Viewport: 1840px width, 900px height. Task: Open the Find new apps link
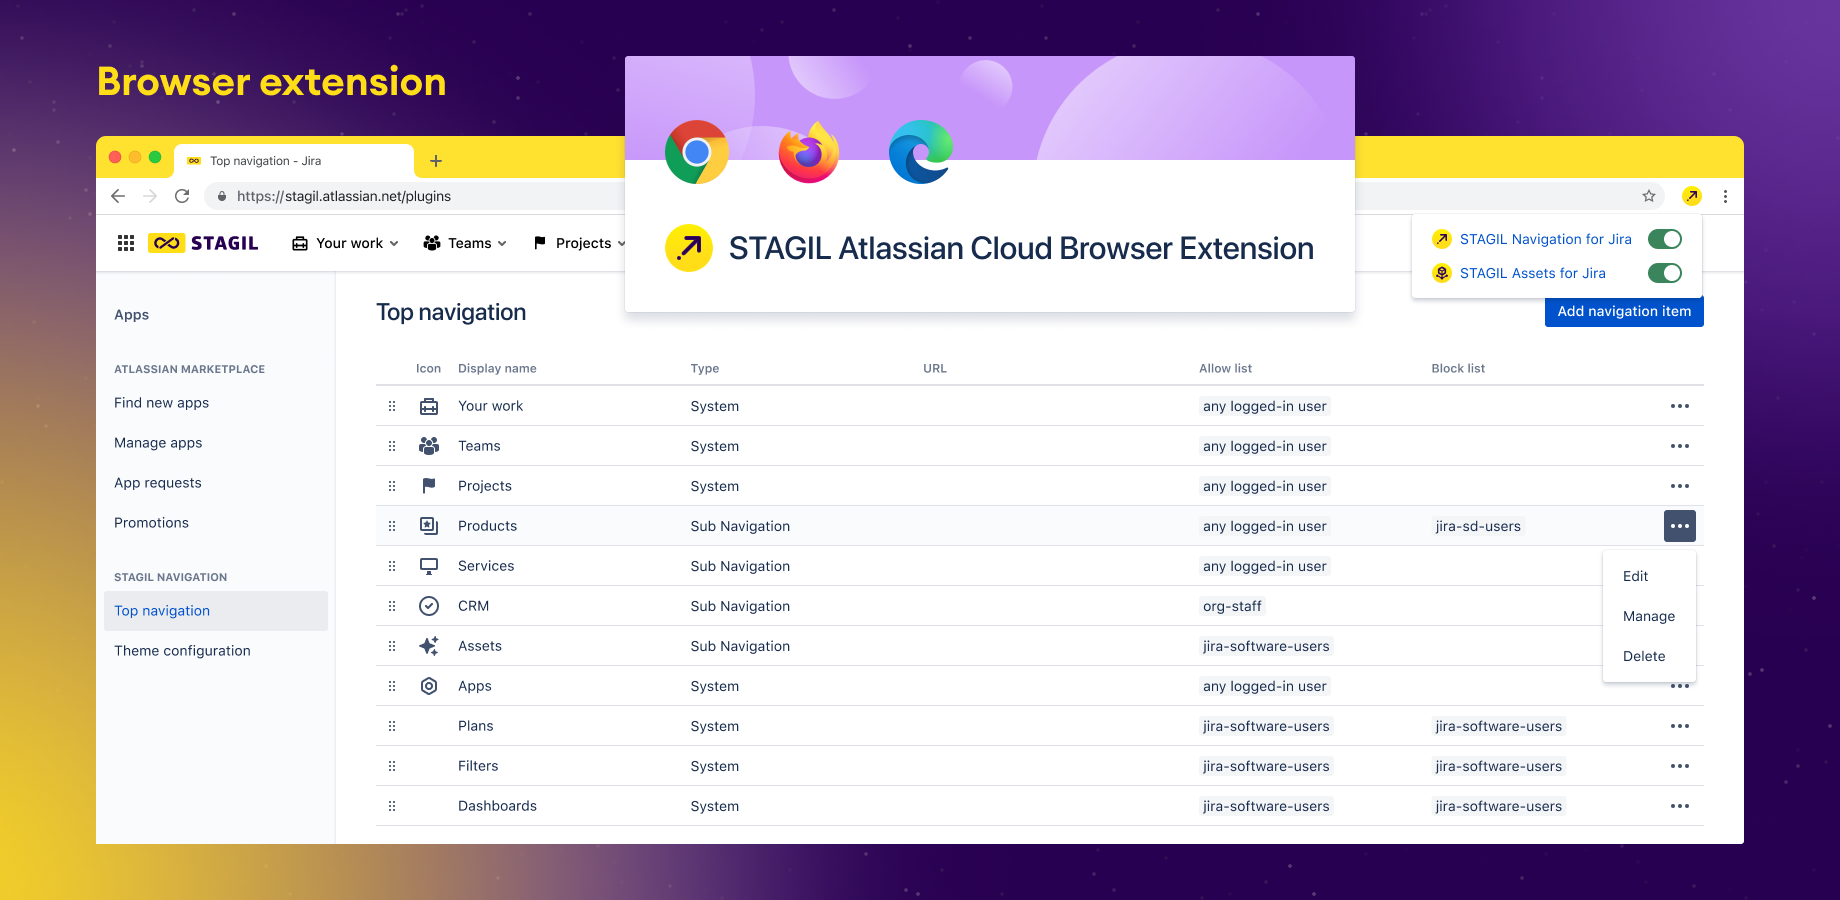coord(161,403)
